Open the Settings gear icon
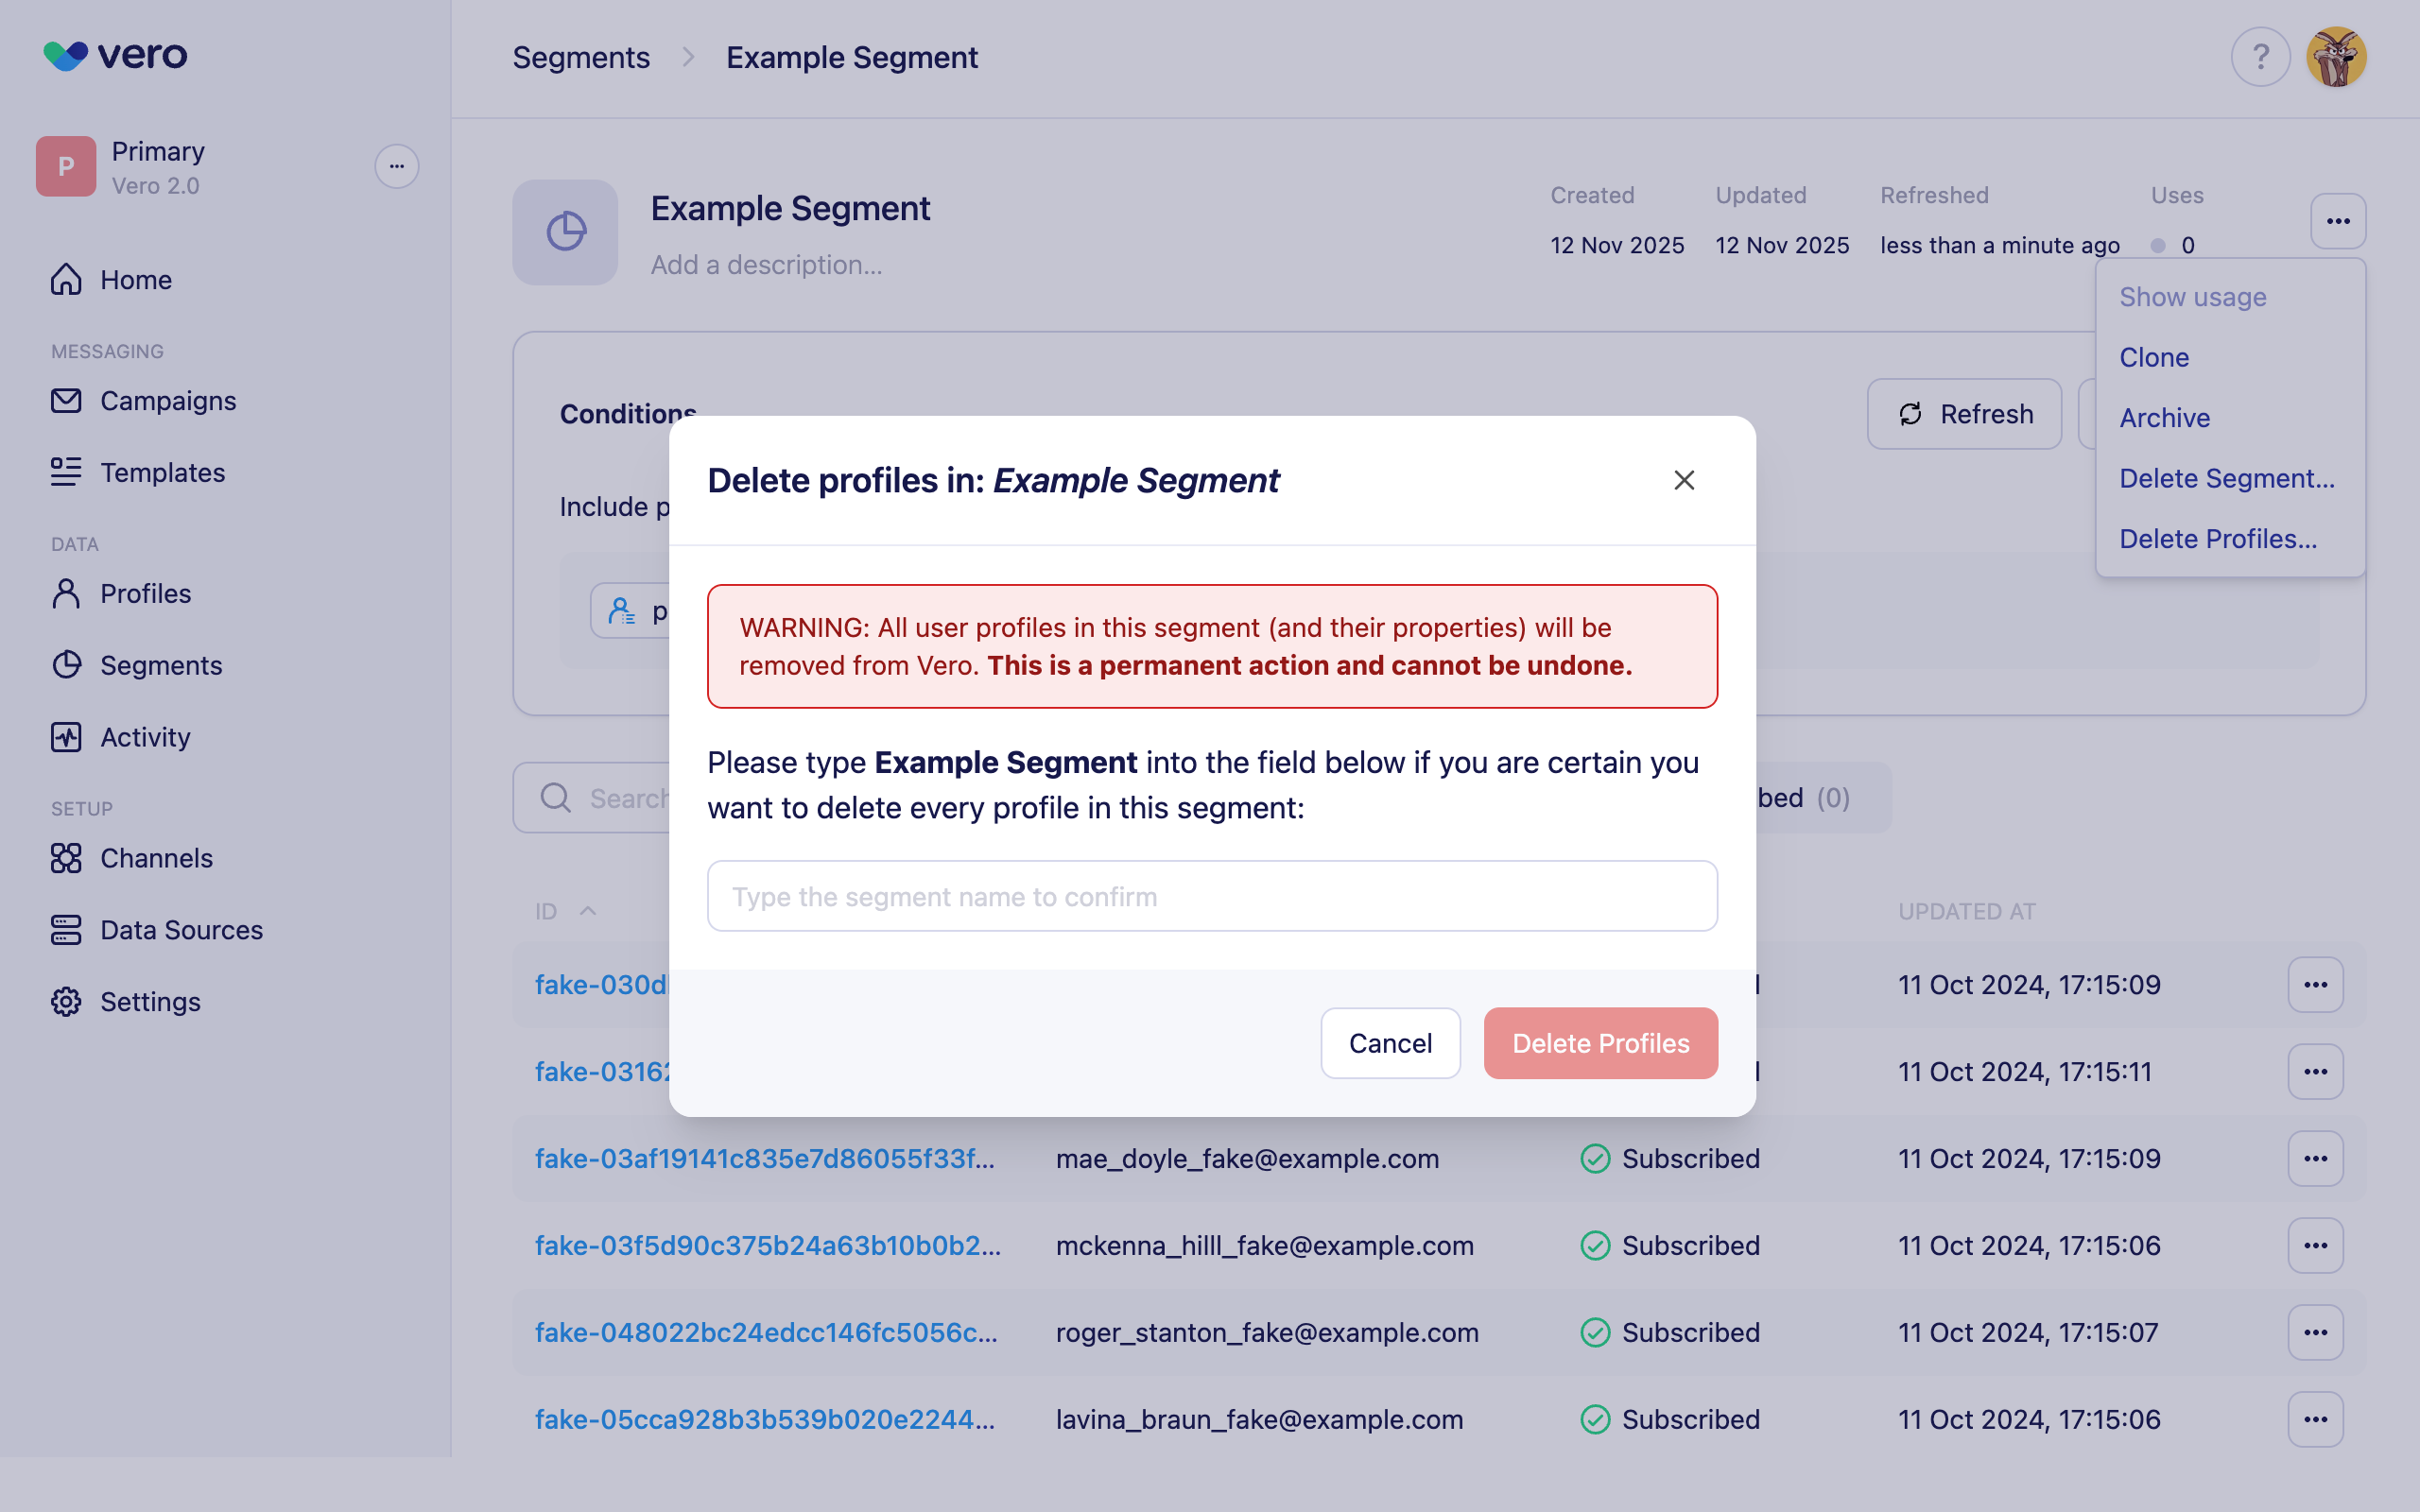 (x=65, y=1001)
